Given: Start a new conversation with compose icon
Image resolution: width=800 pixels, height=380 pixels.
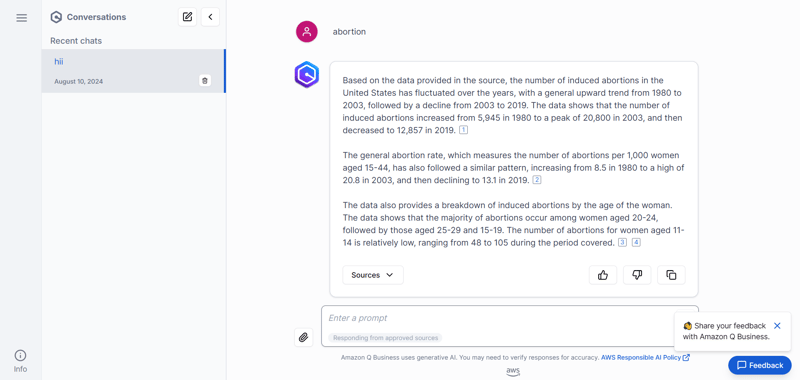Looking at the screenshot, I should [187, 17].
